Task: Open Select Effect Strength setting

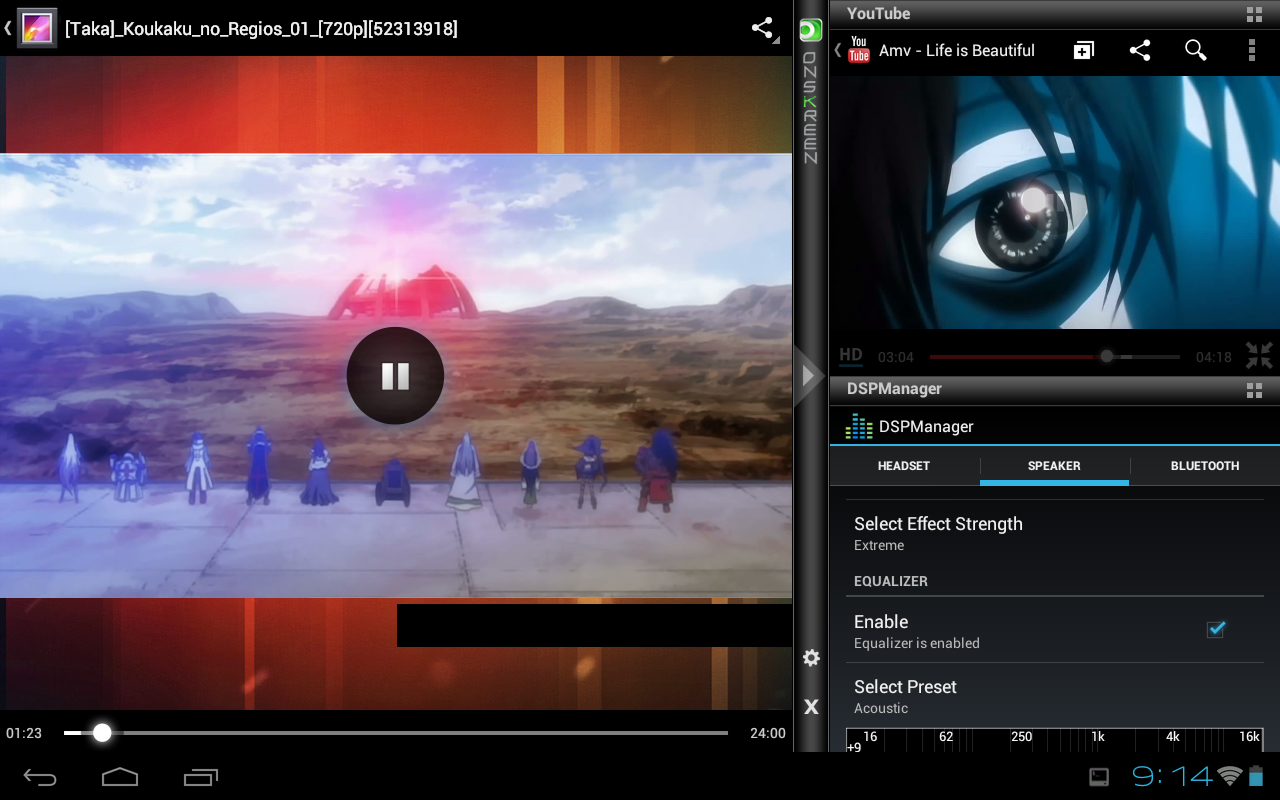Action: point(1055,533)
